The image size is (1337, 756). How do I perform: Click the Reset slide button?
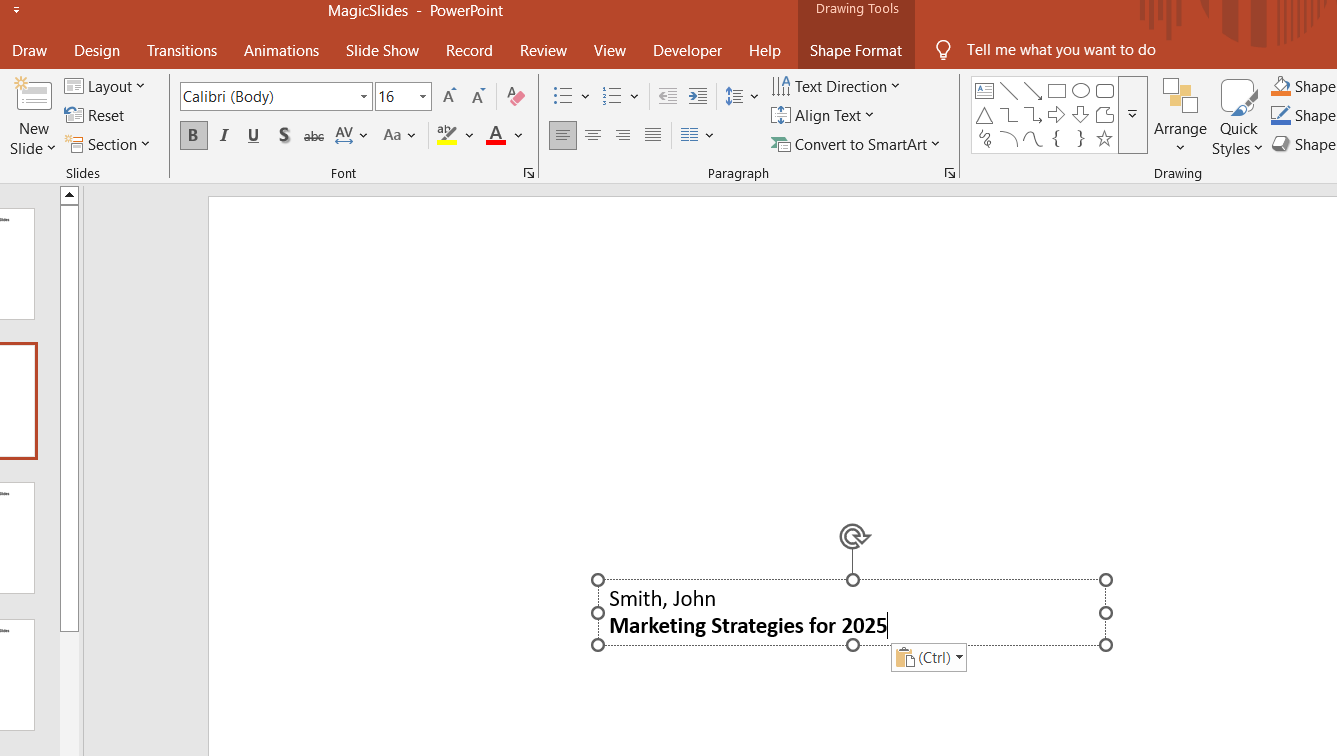[x=95, y=115]
